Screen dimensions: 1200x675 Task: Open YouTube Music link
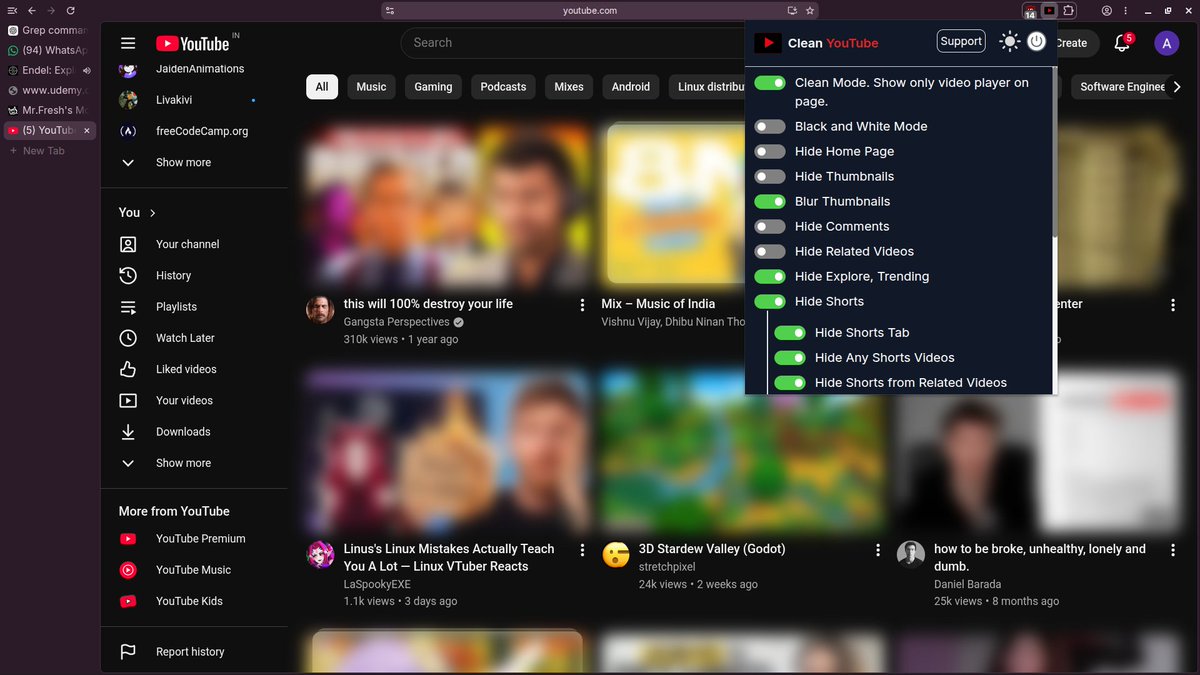tap(193, 570)
